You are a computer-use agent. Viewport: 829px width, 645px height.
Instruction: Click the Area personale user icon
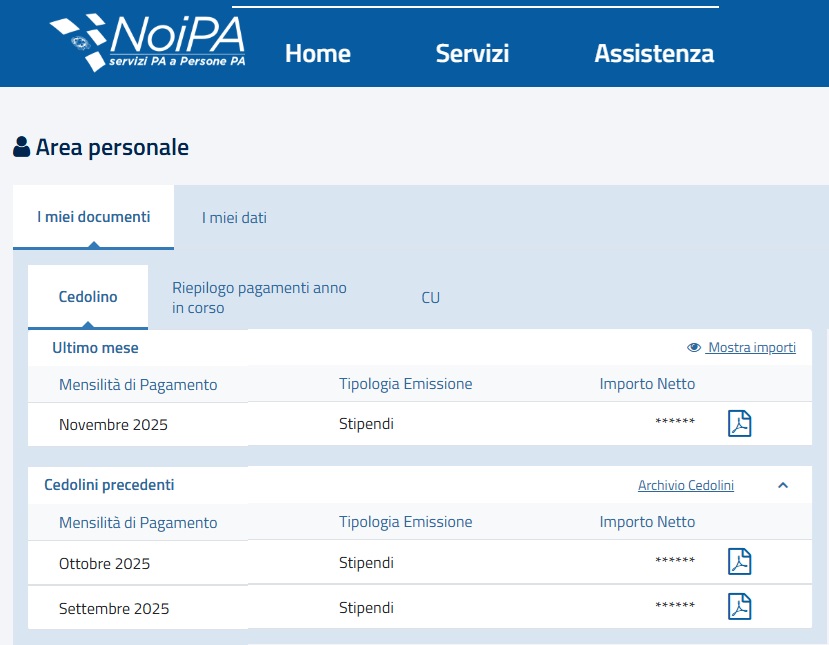(22, 148)
